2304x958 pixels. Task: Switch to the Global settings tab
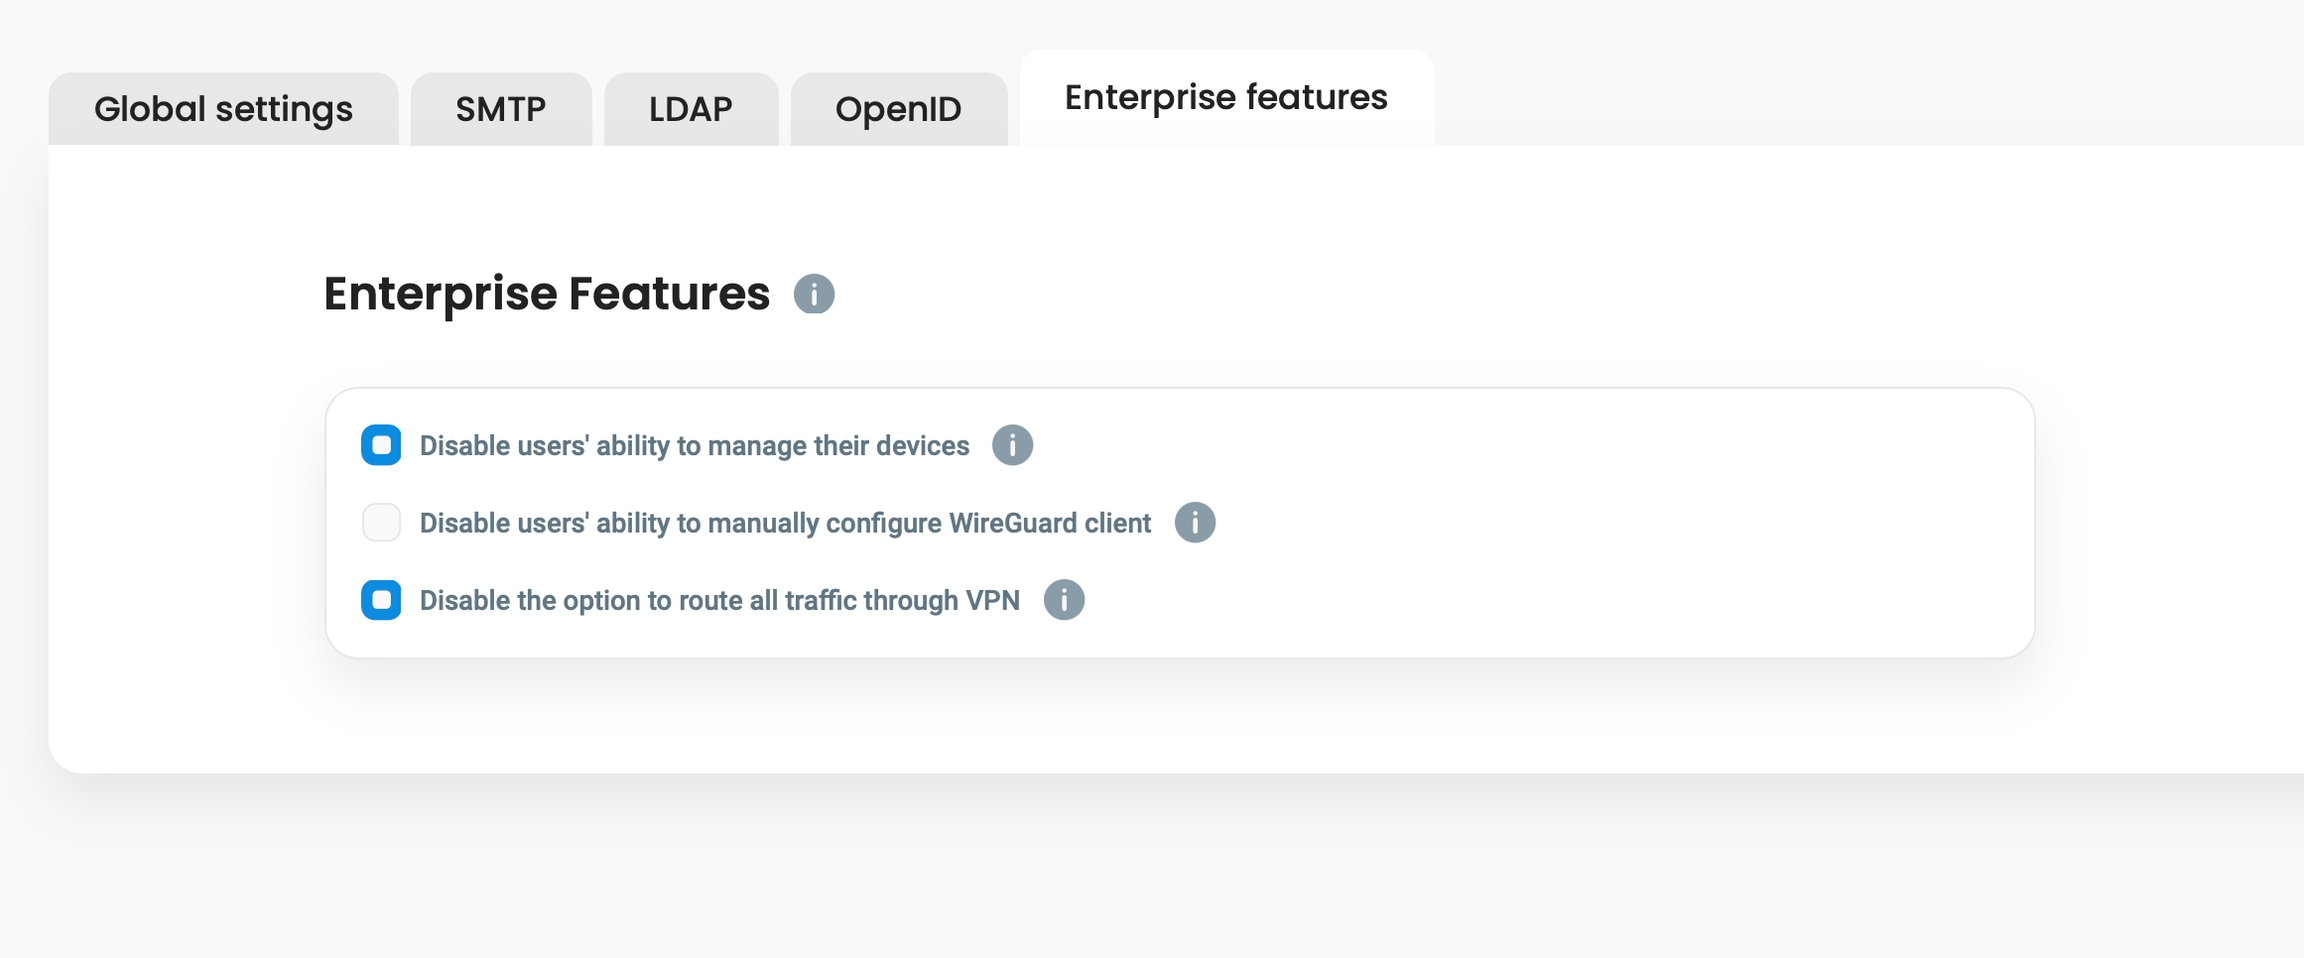pyautogui.click(x=223, y=109)
